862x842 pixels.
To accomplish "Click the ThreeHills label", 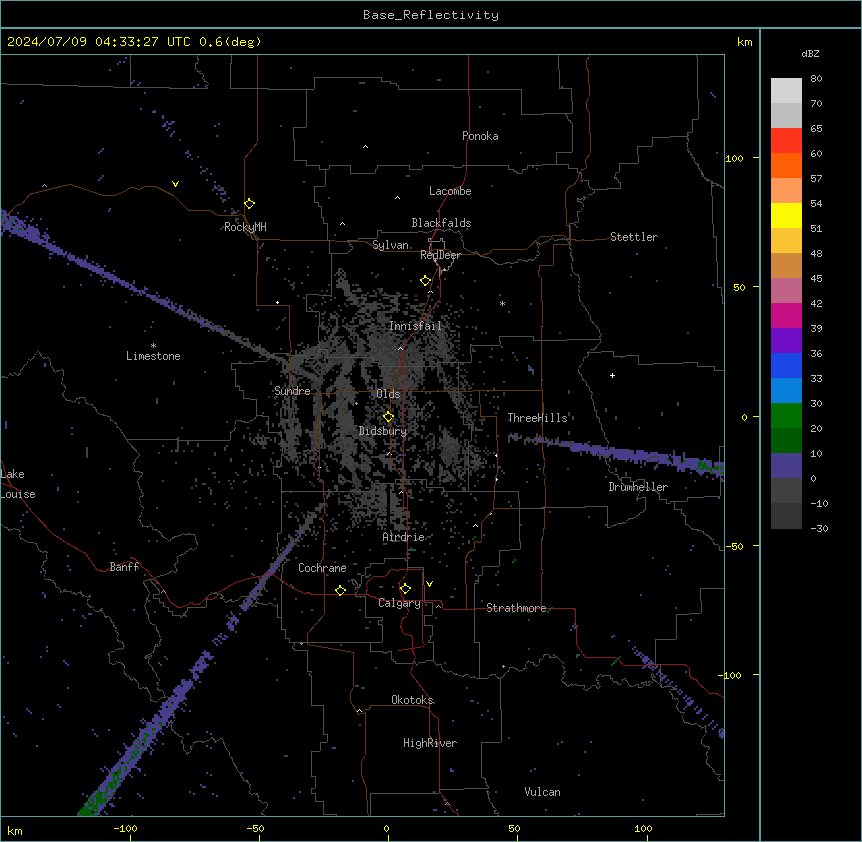I will (x=537, y=418).
